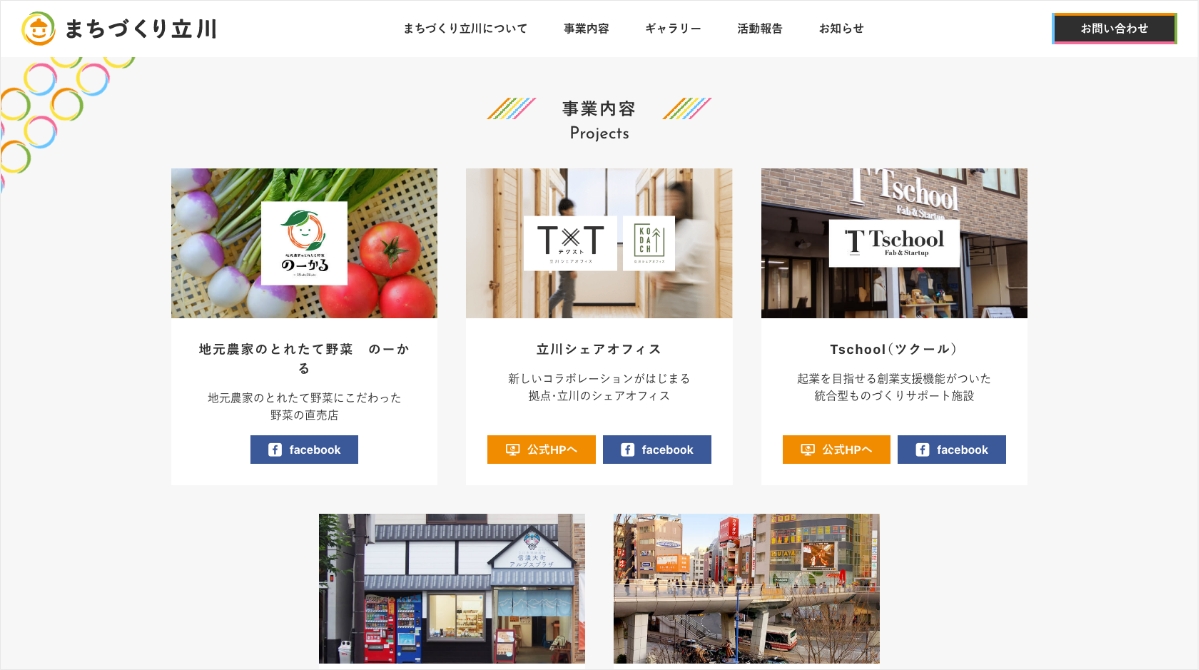Click the facebook icon under のーかる
This screenshot has height=670, width=1199.
pyautogui.click(x=275, y=450)
